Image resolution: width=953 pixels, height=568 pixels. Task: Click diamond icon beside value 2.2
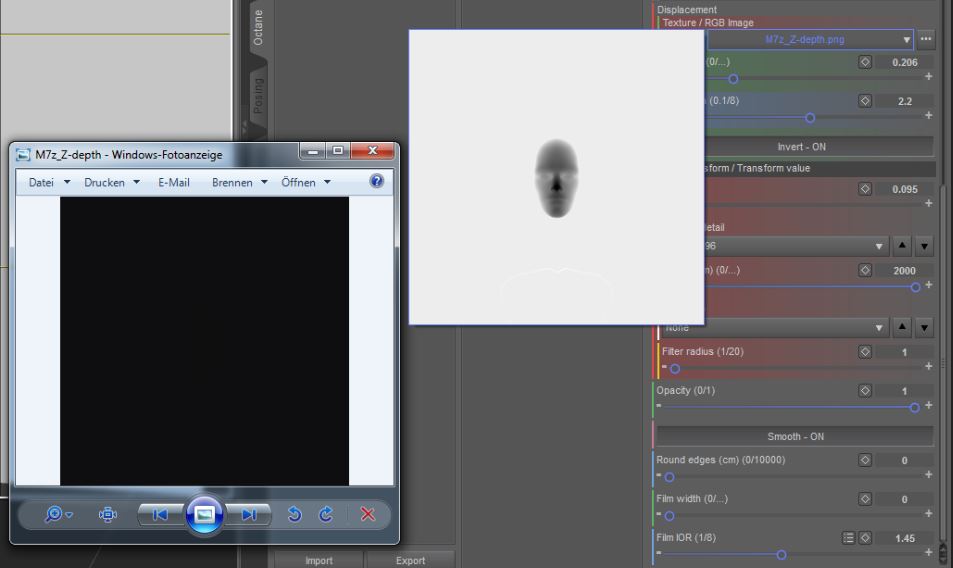(x=865, y=101)
